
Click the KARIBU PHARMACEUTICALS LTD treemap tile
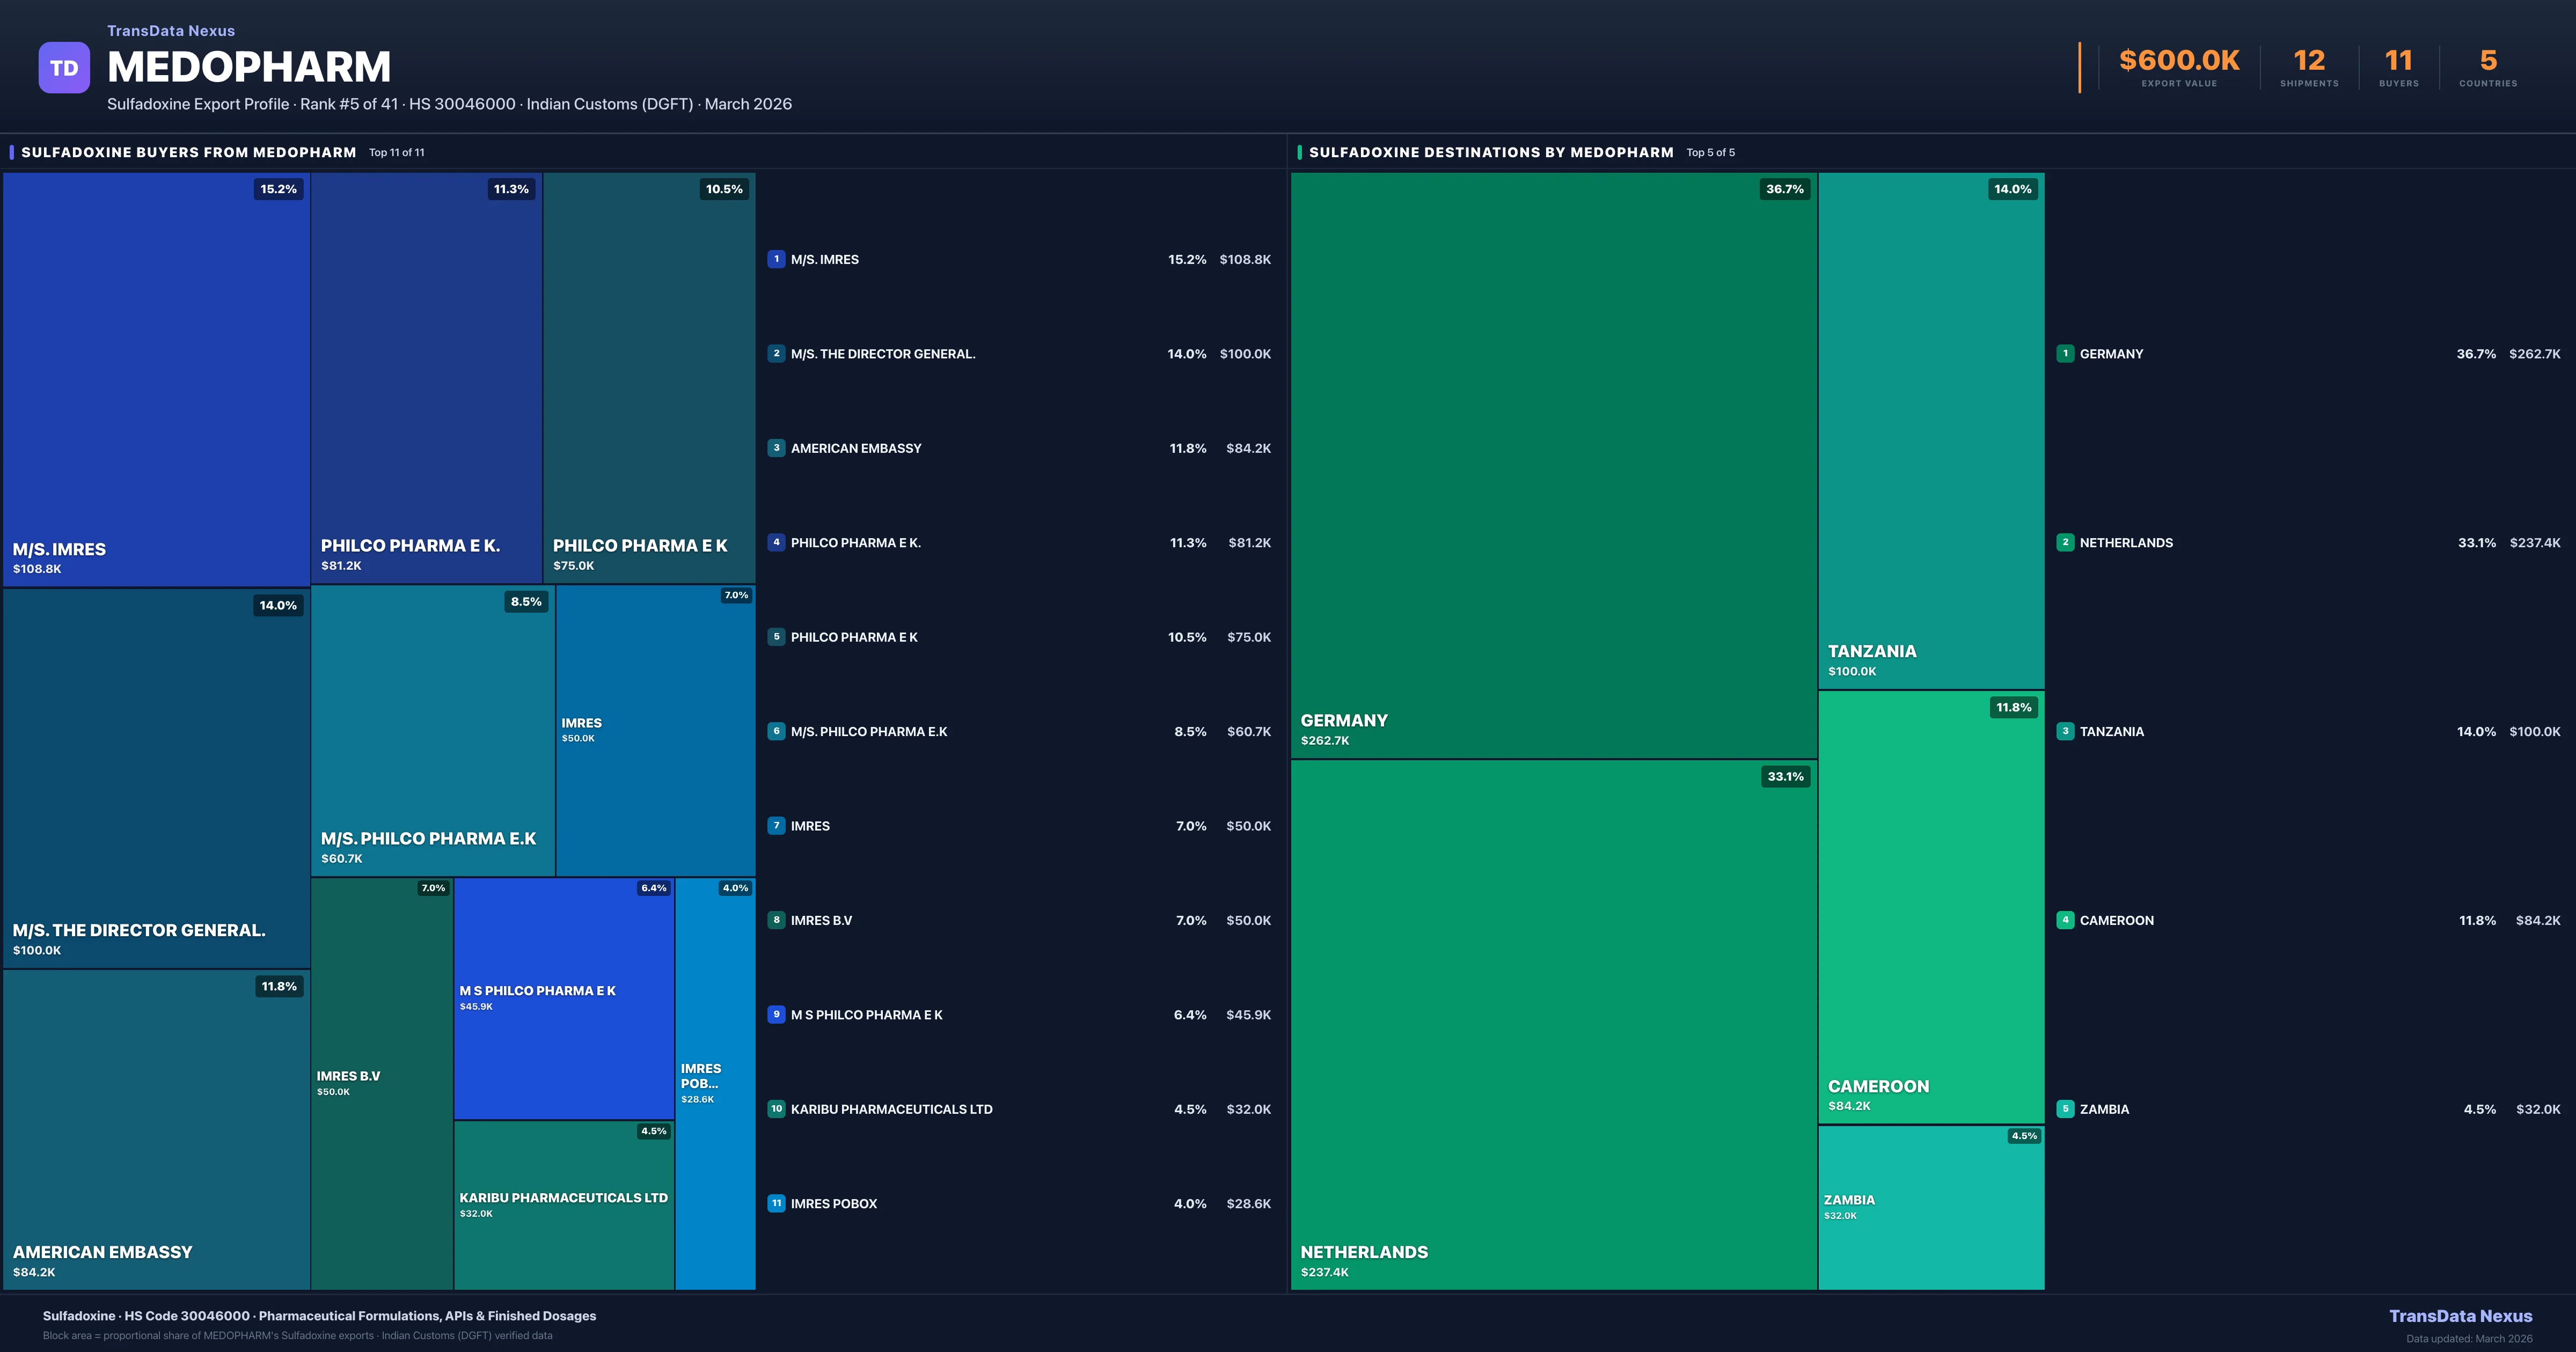tap(563, 1205)
